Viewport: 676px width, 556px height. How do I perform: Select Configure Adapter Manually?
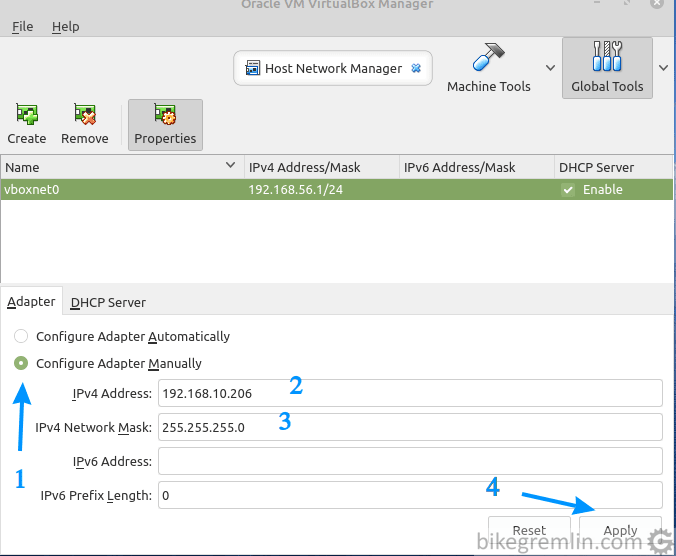pyautogui.click(x=21, y=363)
